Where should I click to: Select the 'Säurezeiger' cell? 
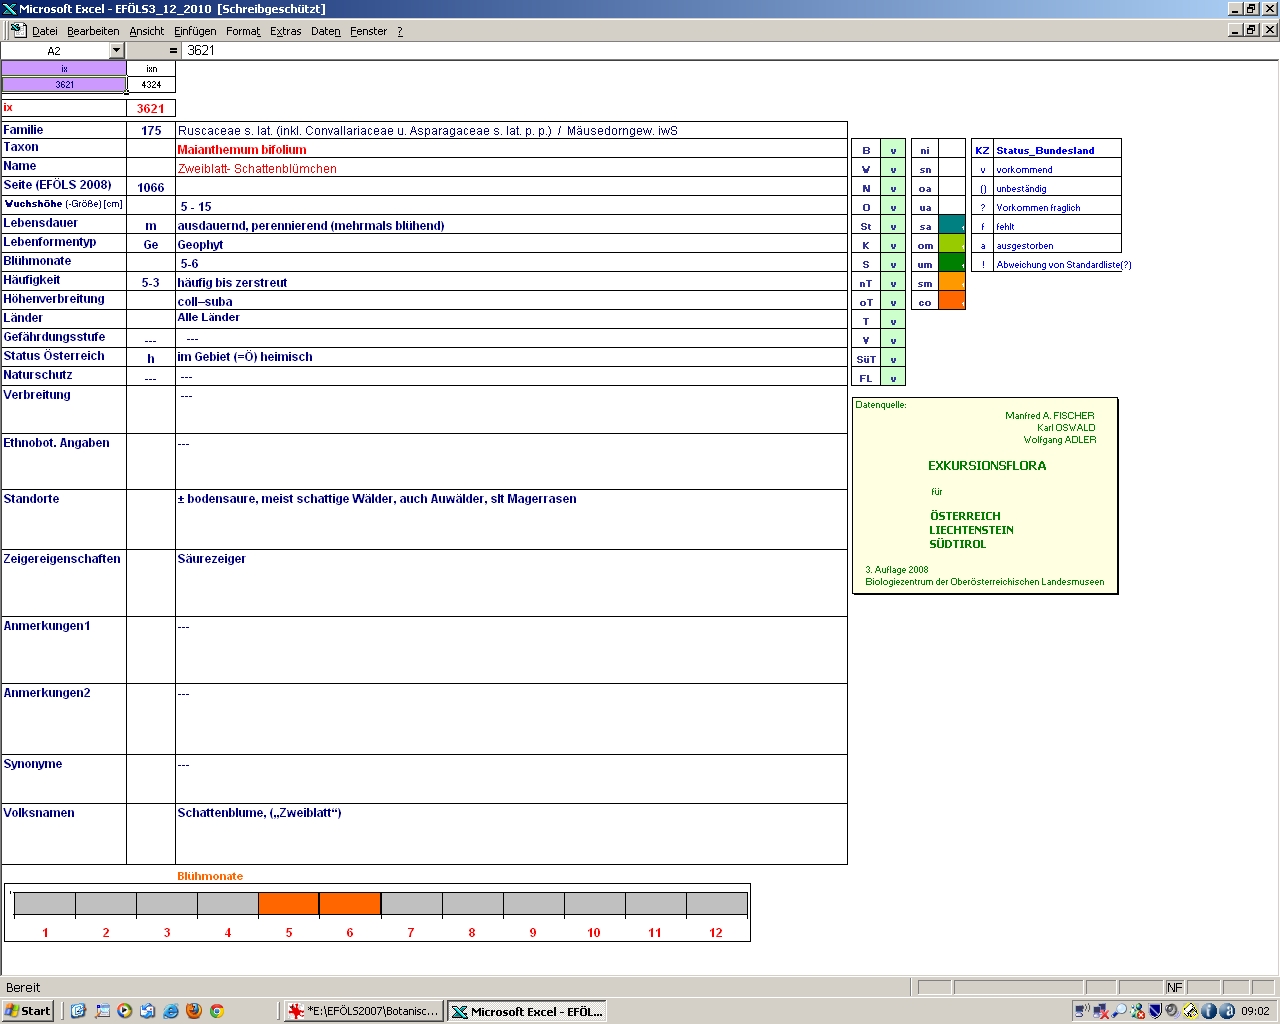tap(511, 583)
